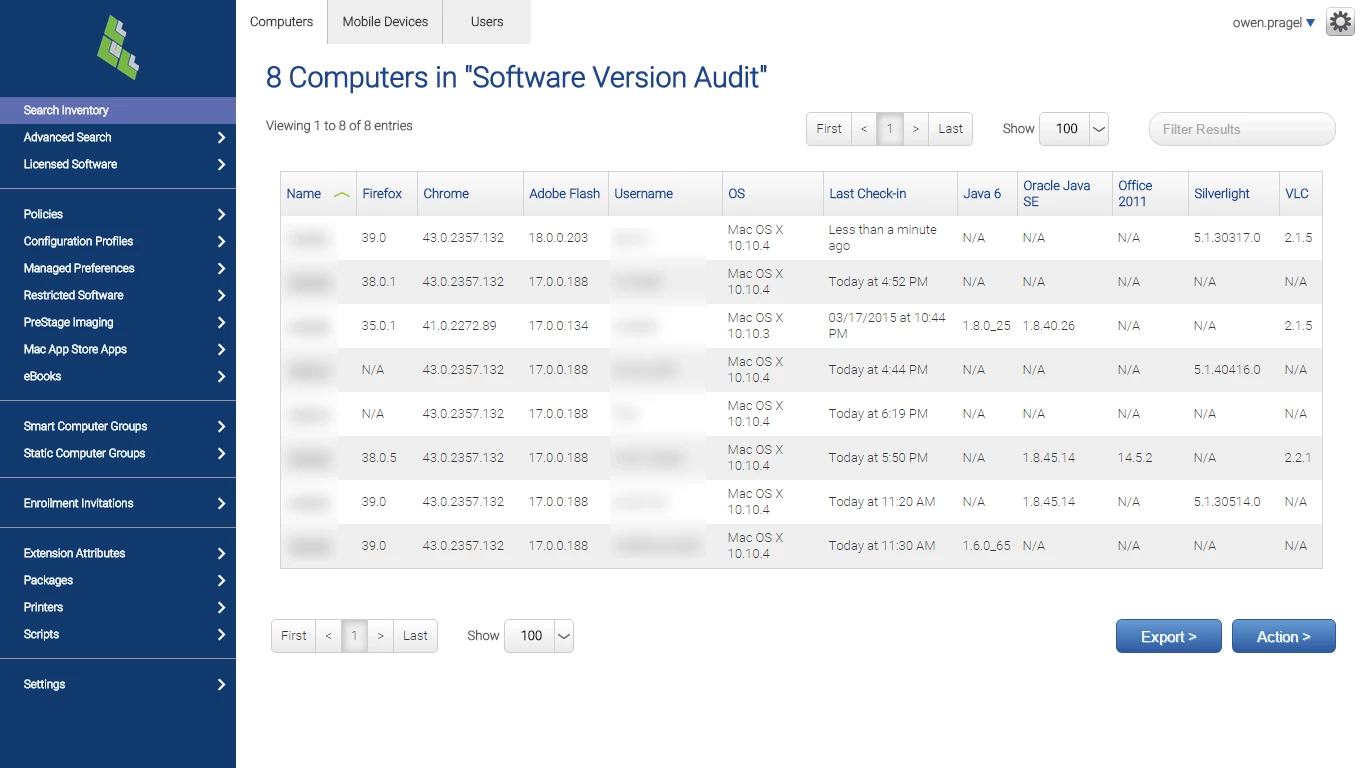
Task: Expand Managed Preferences chevron
Action: click(221, 268)
